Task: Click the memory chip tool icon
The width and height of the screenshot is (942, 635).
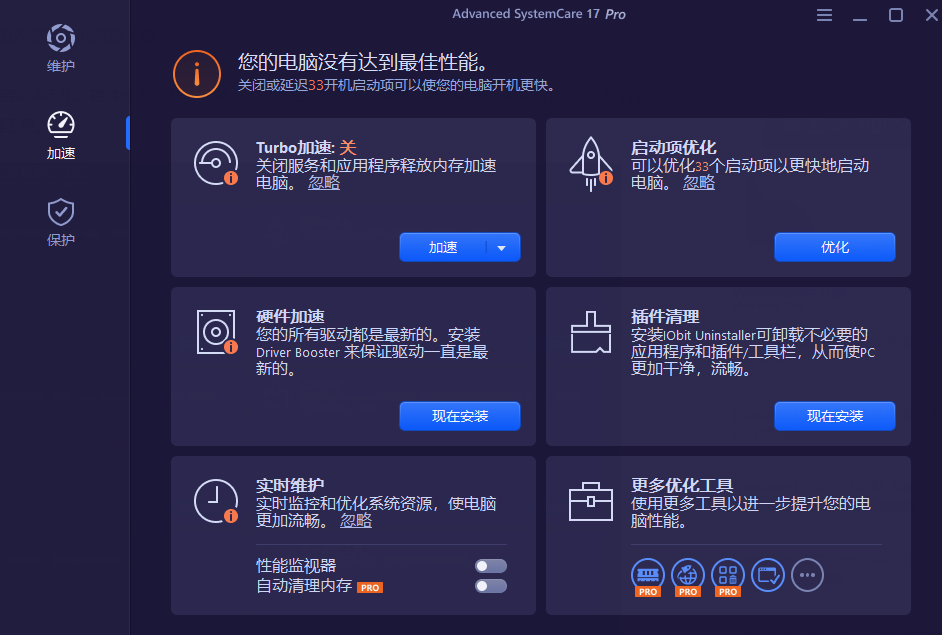Action: click(648, 574)
